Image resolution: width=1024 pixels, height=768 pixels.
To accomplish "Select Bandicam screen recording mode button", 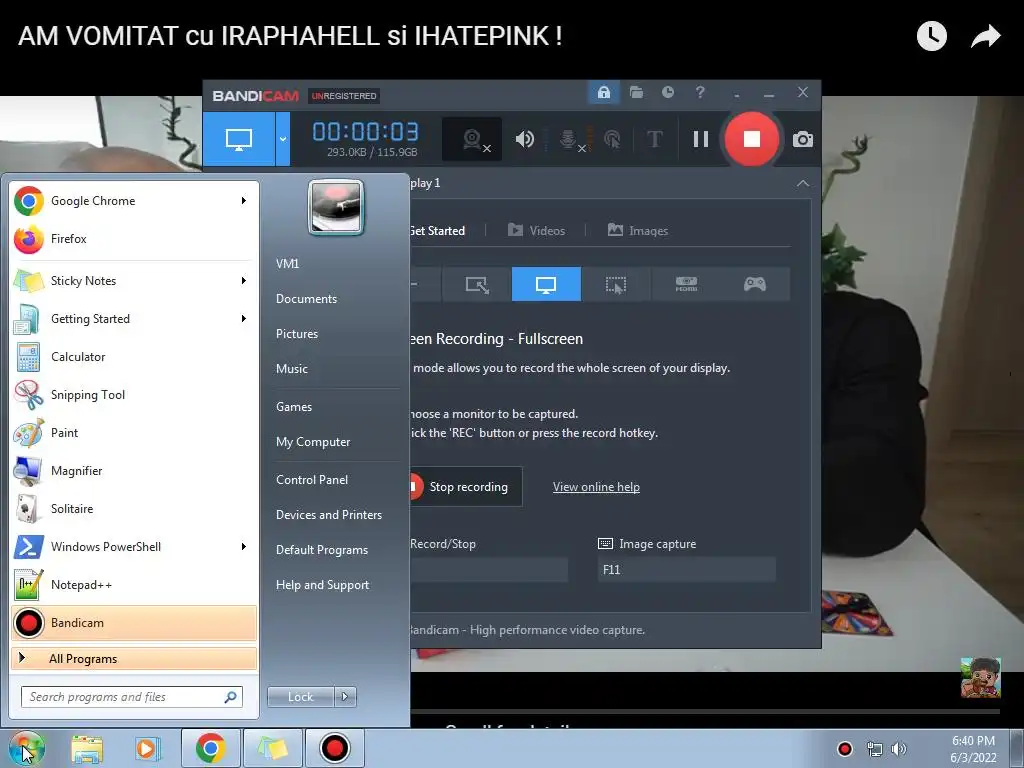I will (239, 139).
